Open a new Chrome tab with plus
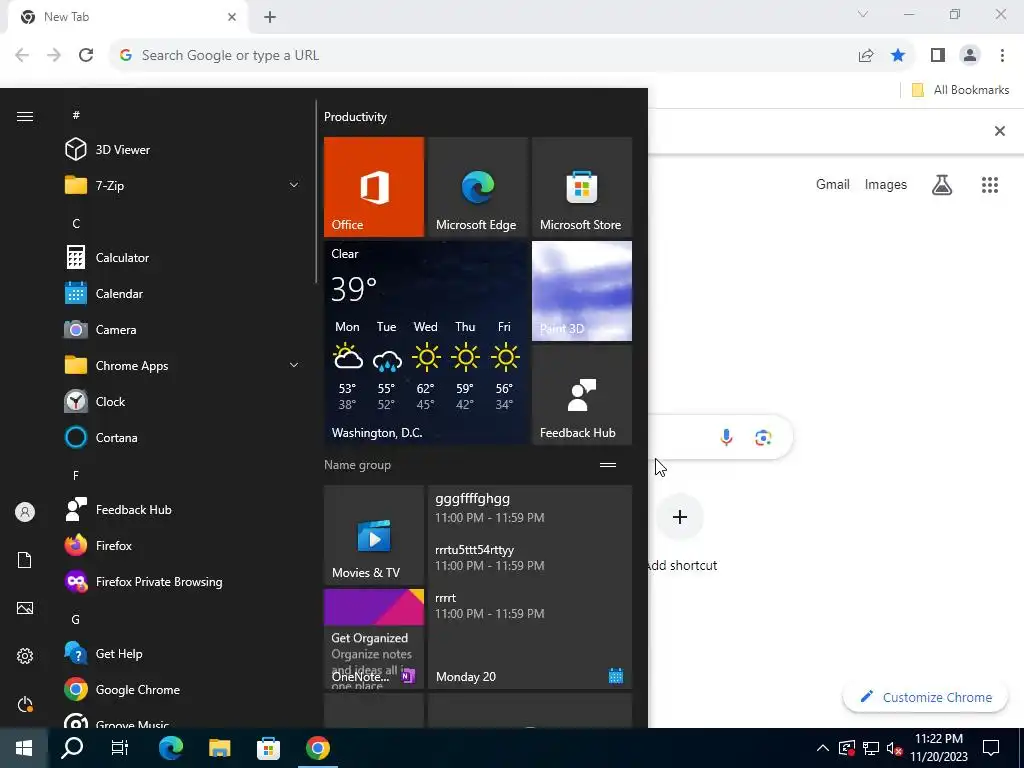The width and height of the screenshot is (1024, 768). [x=270, y=17]
